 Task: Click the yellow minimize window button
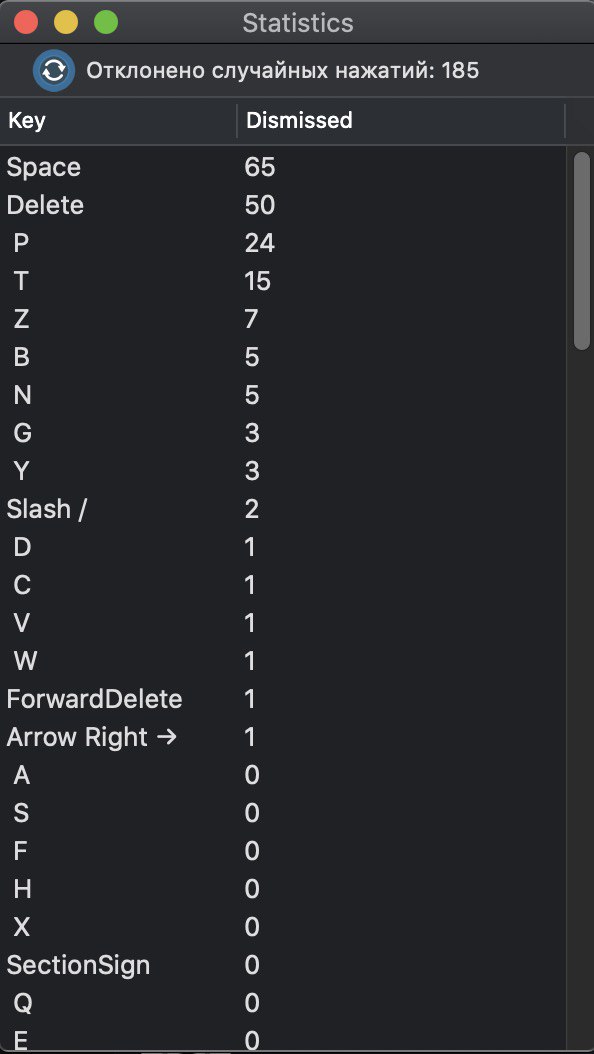66,22
